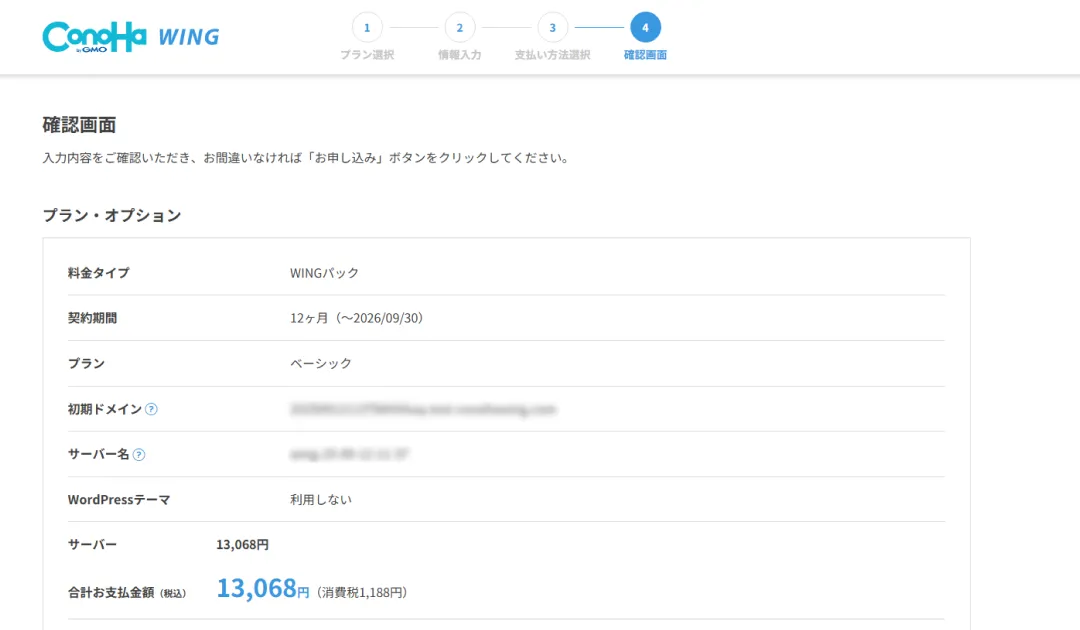Screen dimensions: 1080x630
Task: Open the ConoHa WING logo link
Action: pyautogui.click(x=131, y=36)
